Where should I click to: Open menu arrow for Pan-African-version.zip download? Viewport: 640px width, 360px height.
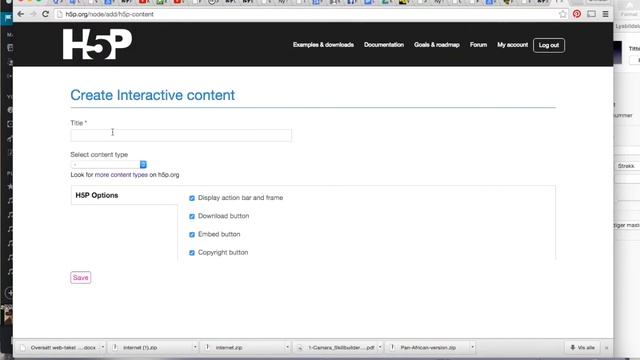(x=472, y=347)
